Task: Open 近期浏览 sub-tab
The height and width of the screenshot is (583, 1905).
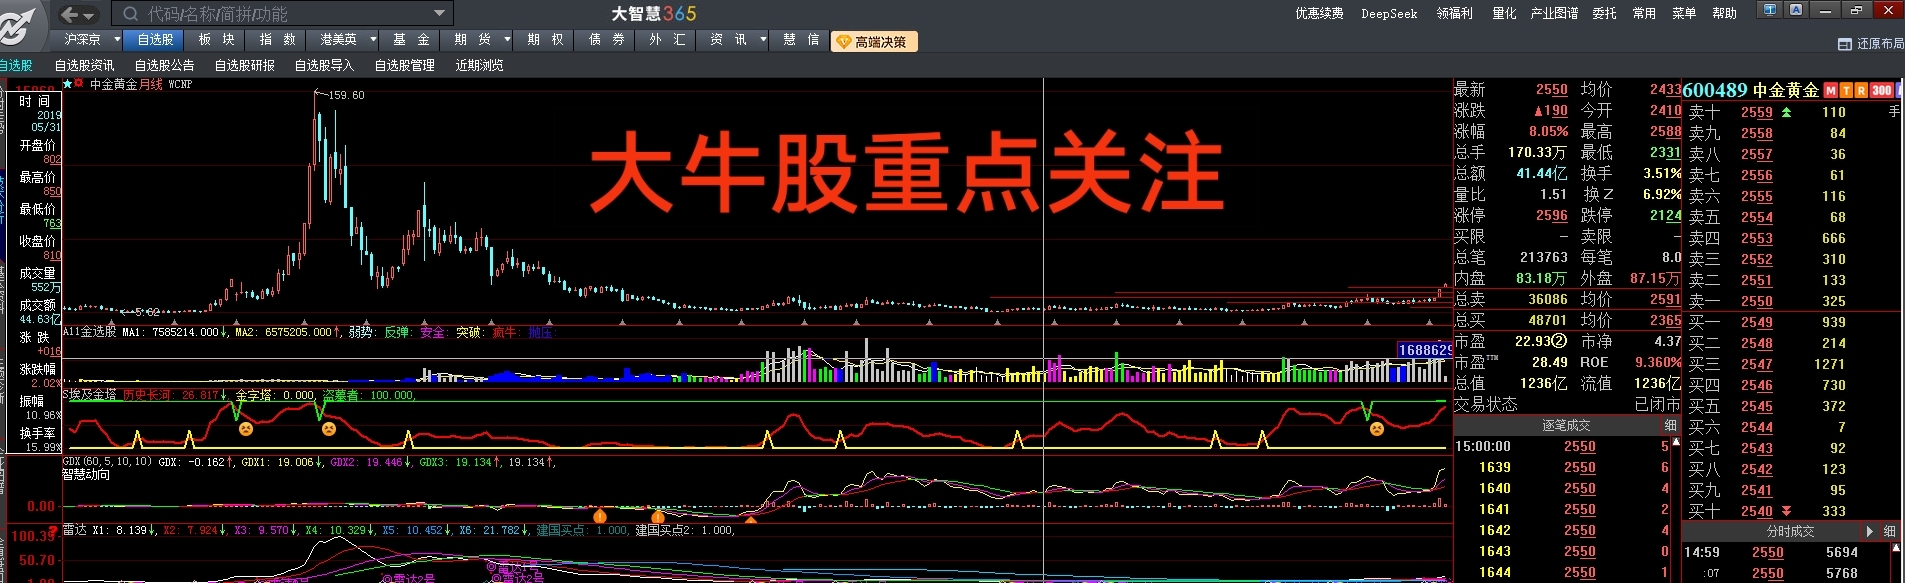Action: point(479,65)
